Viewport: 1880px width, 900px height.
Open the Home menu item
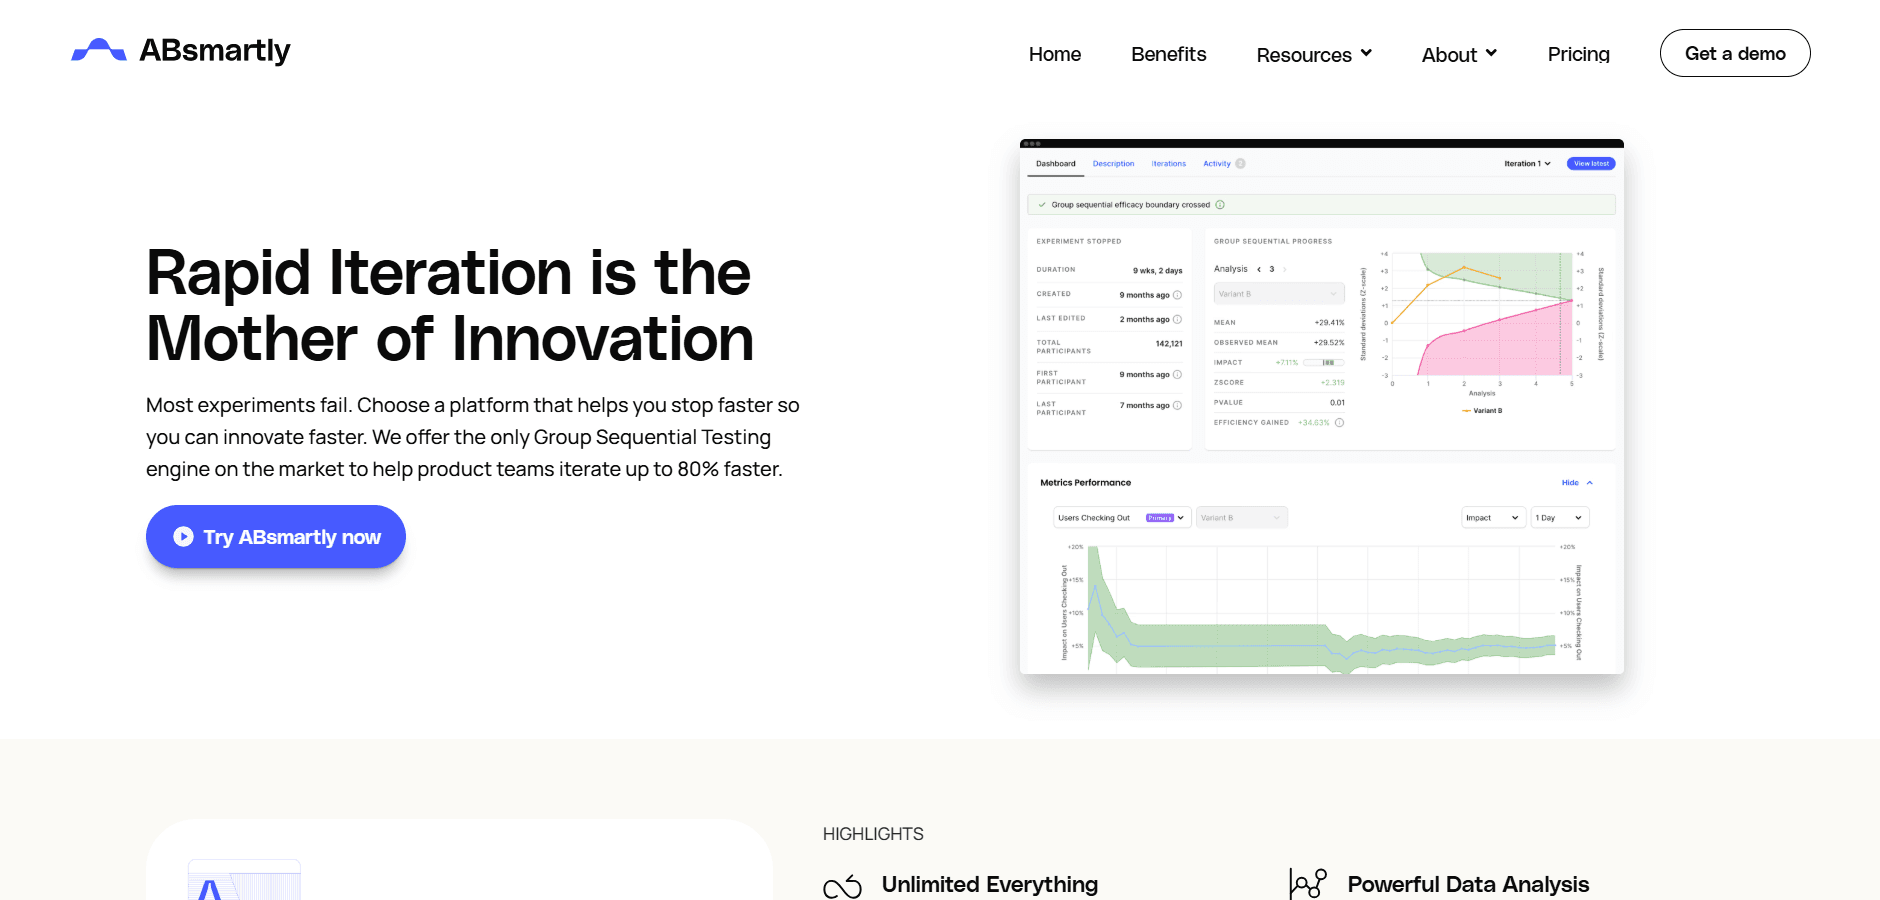[1055, 54]
